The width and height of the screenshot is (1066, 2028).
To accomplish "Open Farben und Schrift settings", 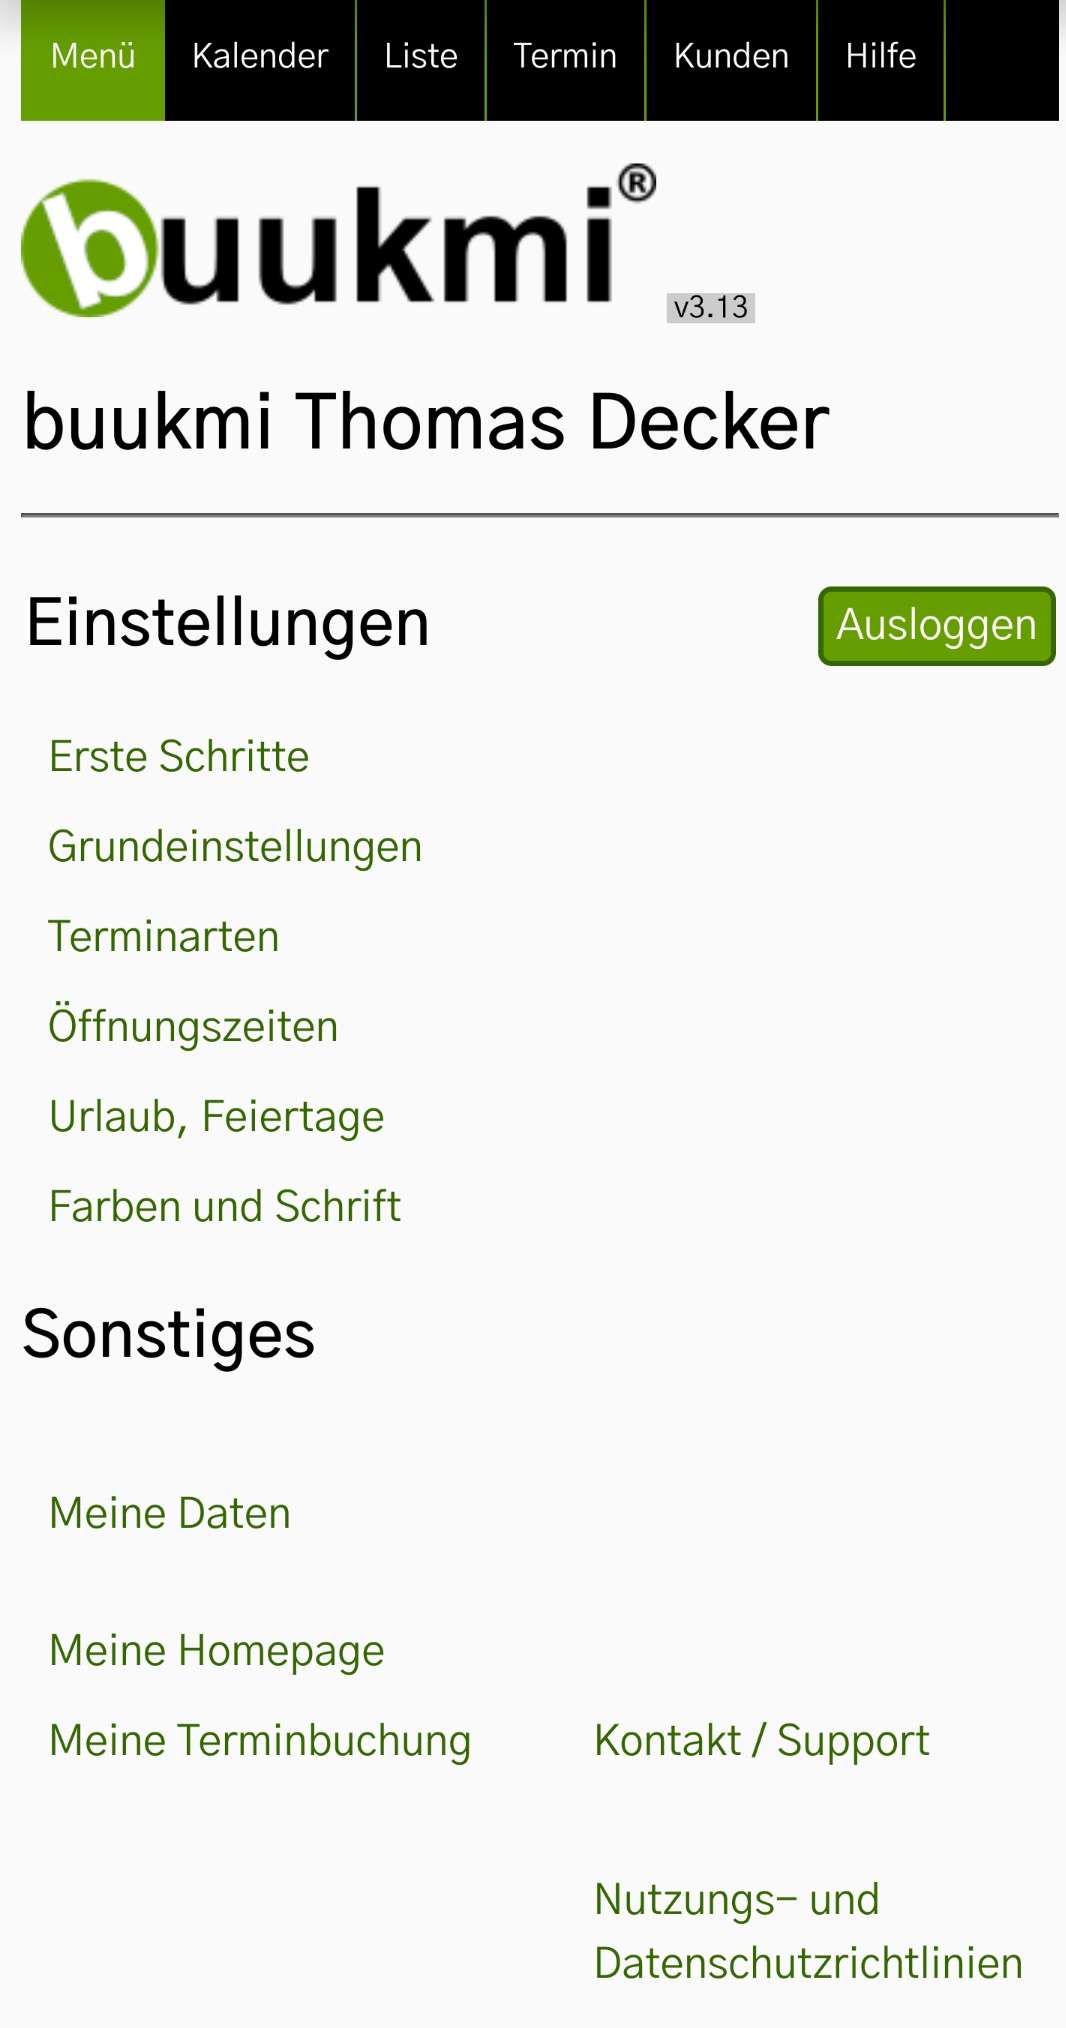I will click(225, 1207).
